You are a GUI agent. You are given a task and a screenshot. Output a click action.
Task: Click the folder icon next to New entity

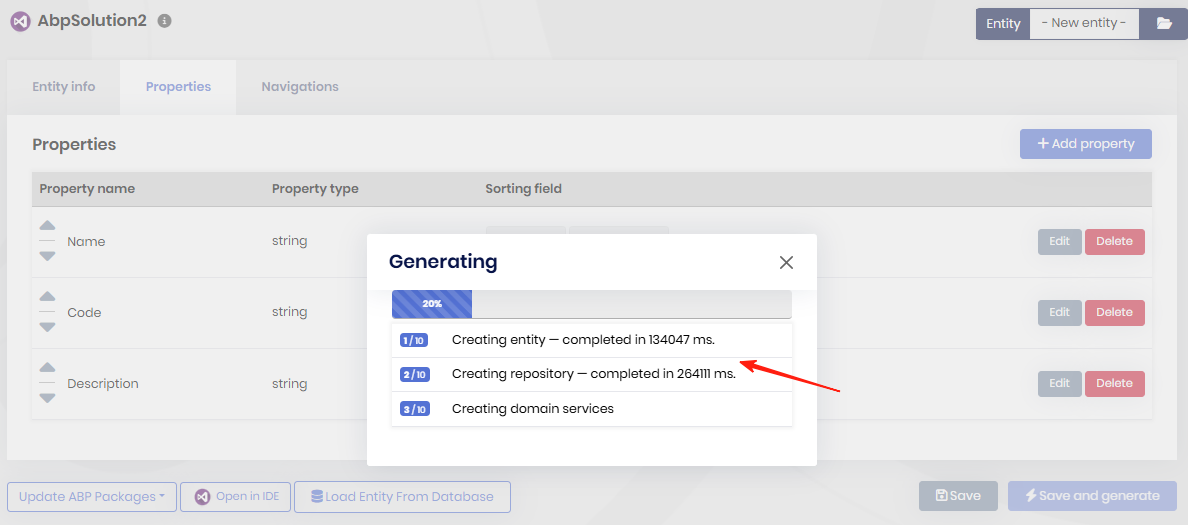coord(1164,24)
